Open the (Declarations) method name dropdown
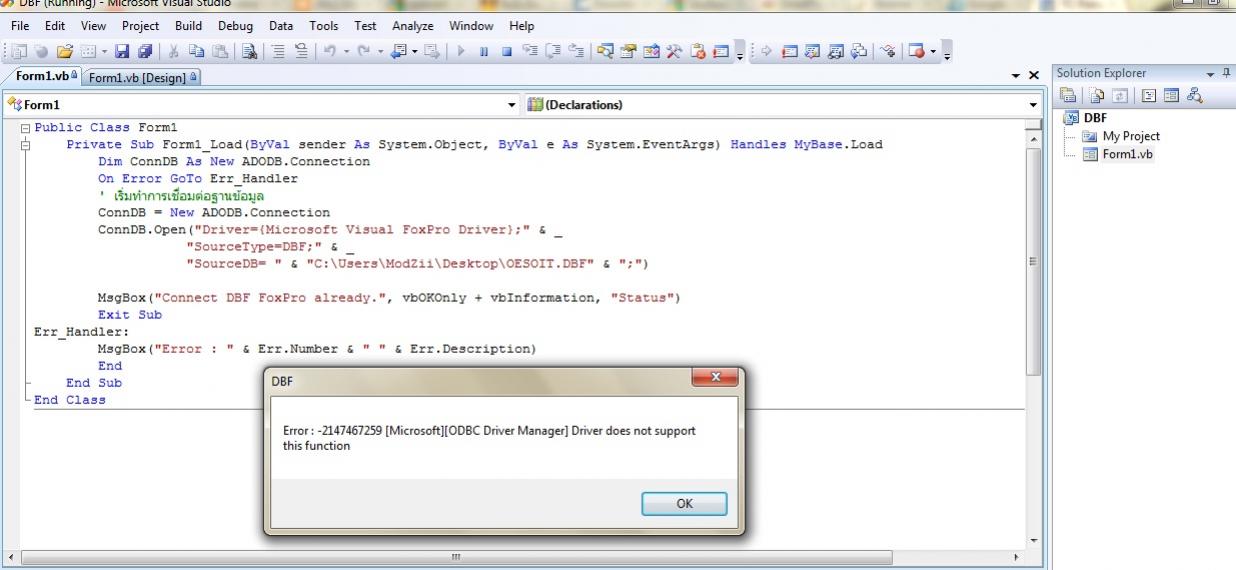1236x570 pixels. pos(1034,104)
